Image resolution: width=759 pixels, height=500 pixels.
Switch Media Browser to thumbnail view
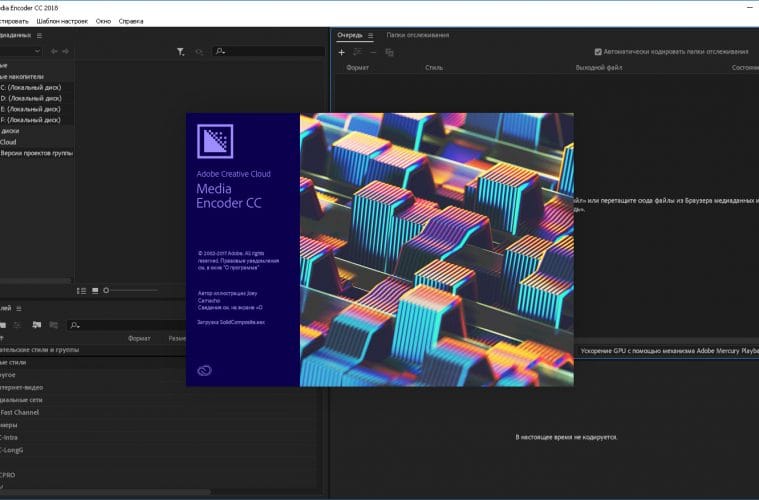click(x=95, y=290)
